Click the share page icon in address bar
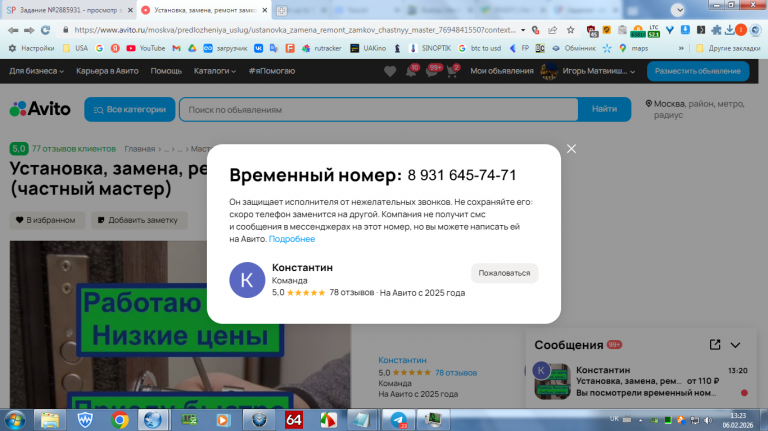 tap(552, 30)
